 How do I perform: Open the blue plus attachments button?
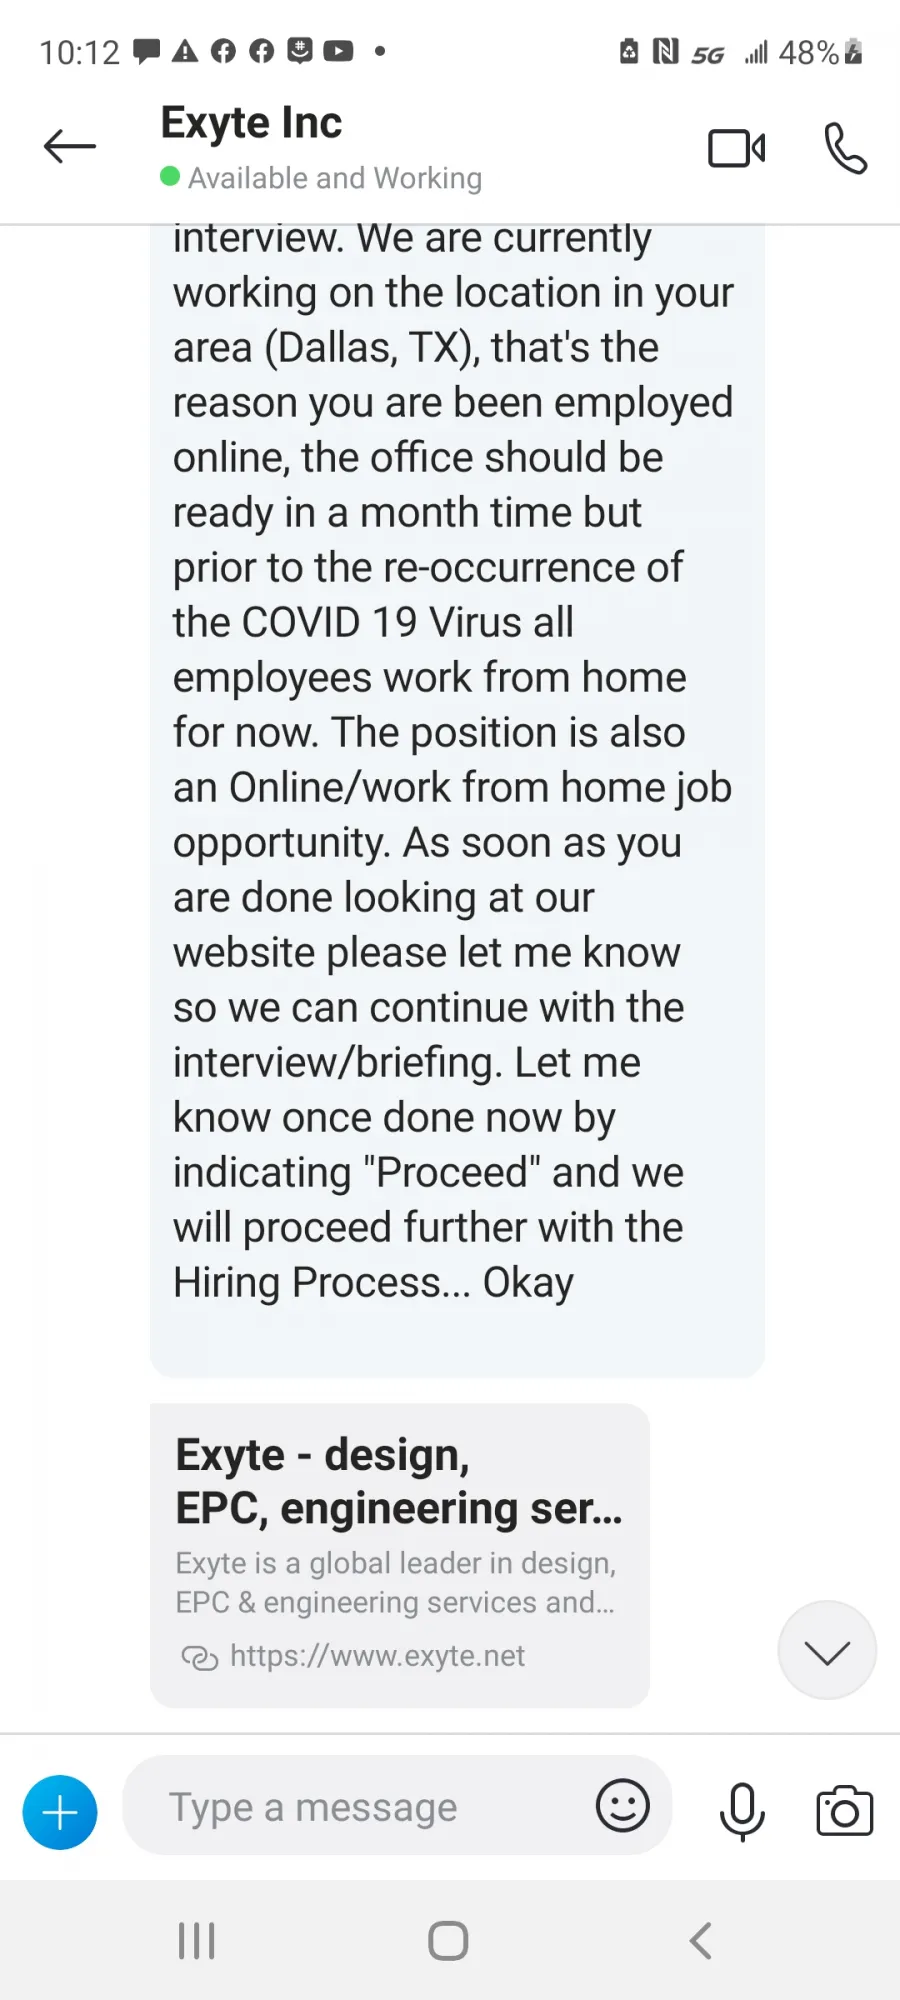[x=60, y=1812]
